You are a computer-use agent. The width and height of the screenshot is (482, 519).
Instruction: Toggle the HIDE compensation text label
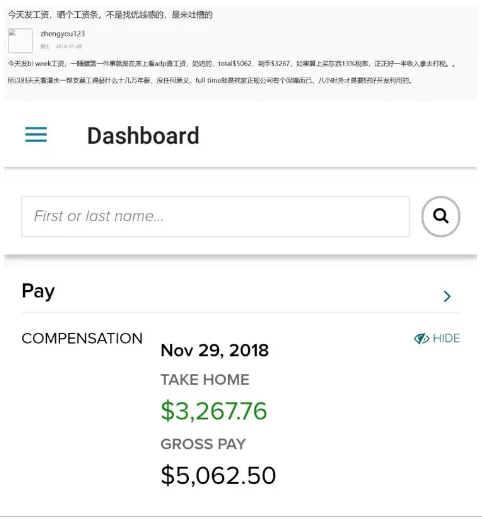446,338
